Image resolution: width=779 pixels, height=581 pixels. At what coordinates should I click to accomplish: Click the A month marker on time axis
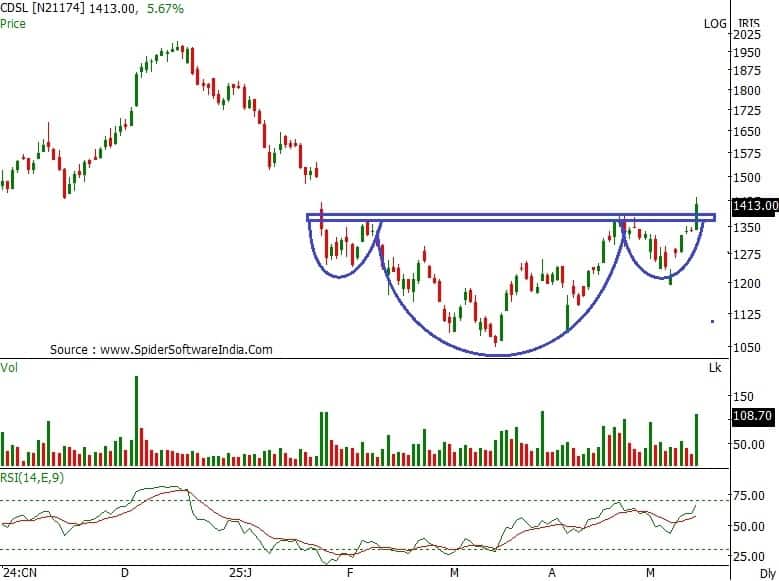pyautogui.click(x=550, y=573)
